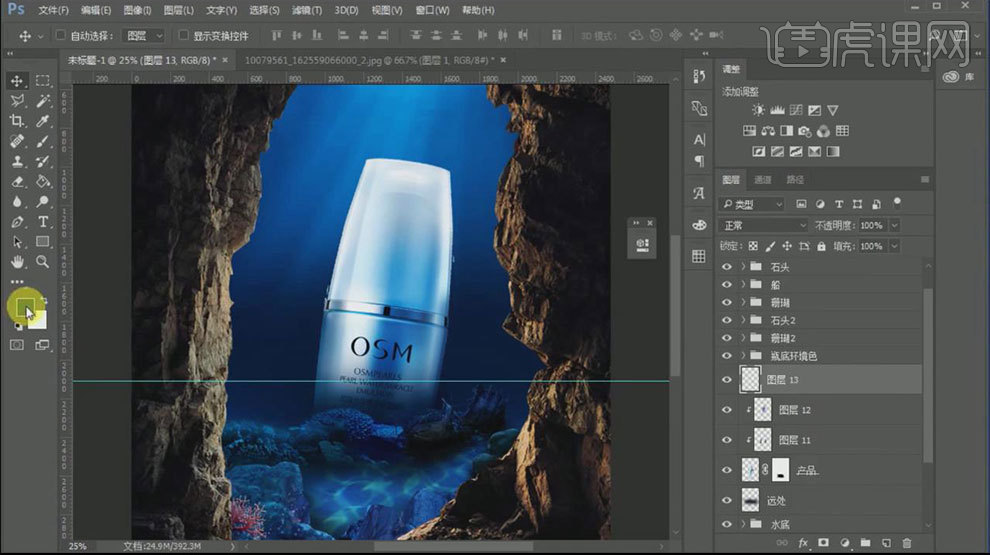Expand the 水底 group
This screenshot has height=555, width=990.
(743, 524)
